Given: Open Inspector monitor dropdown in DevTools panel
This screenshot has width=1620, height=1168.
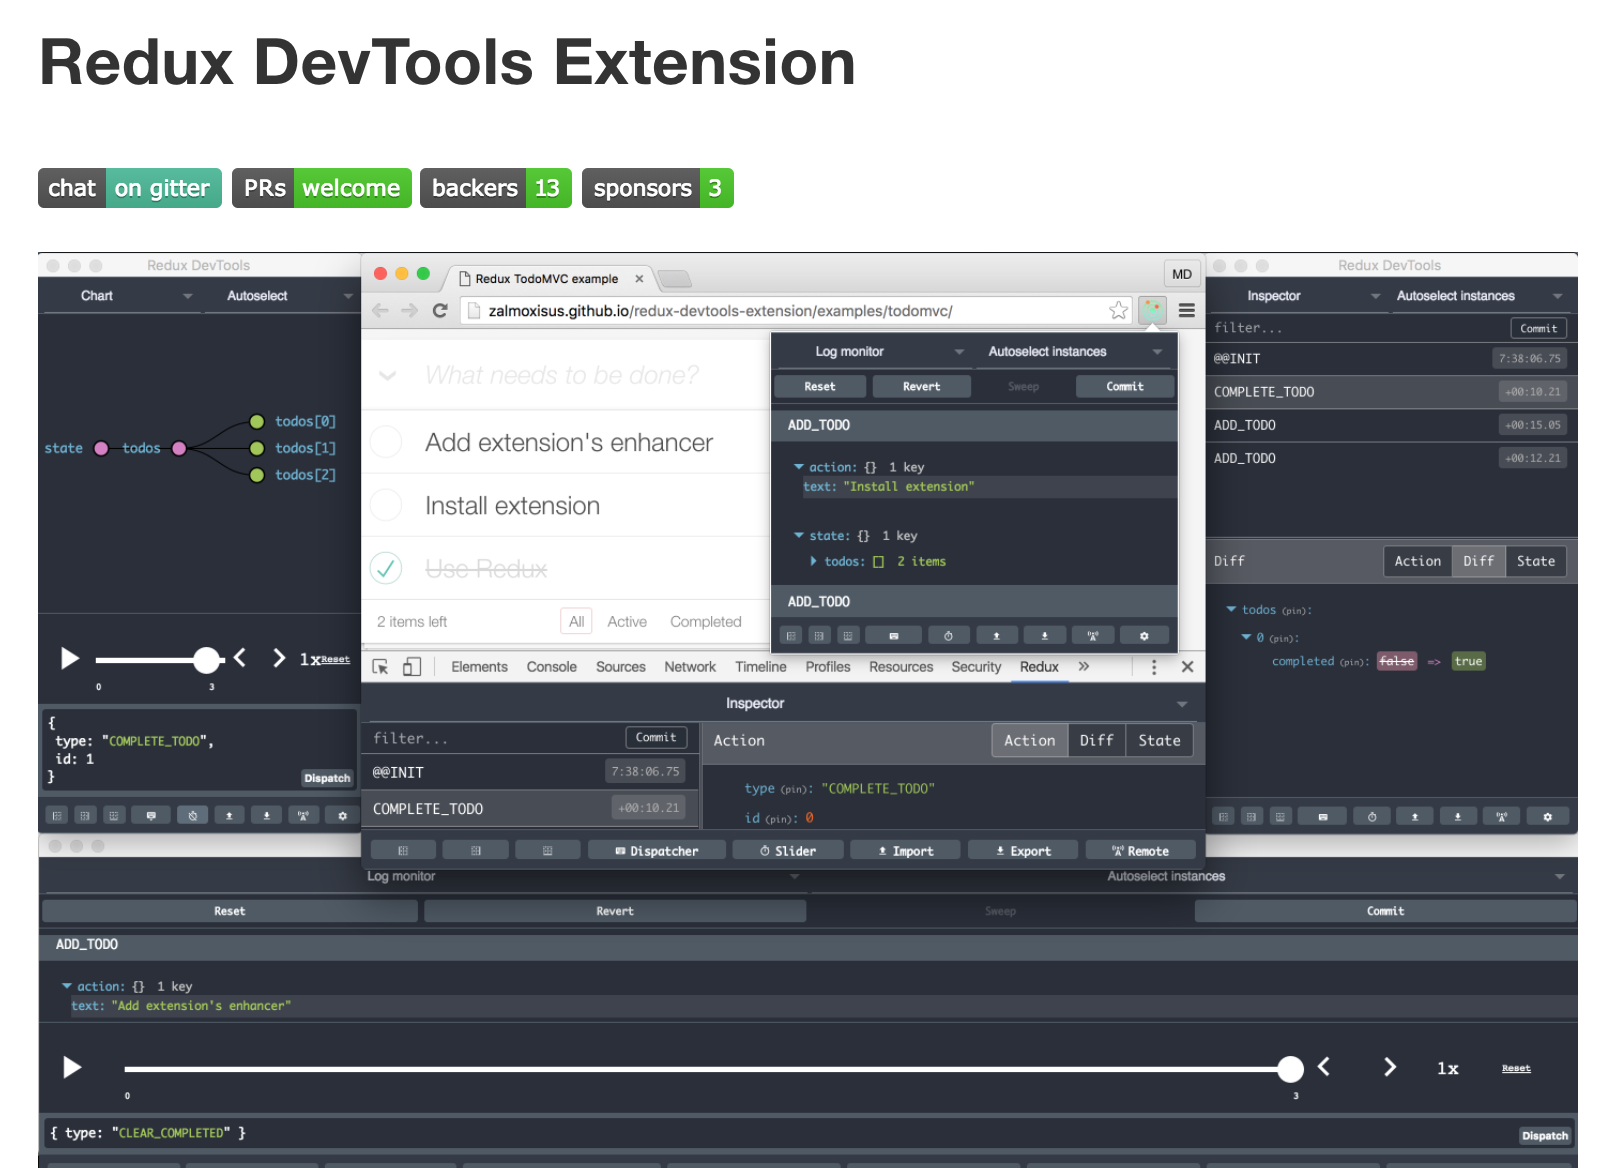Looking at the screenshot, I should tap(783, 704).
